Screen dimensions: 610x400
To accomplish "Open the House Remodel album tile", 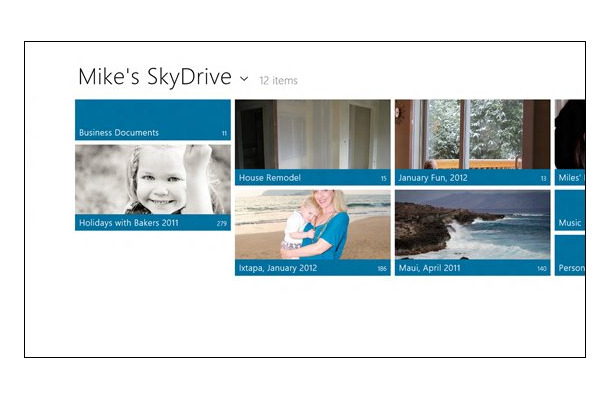I will (313, 142).
